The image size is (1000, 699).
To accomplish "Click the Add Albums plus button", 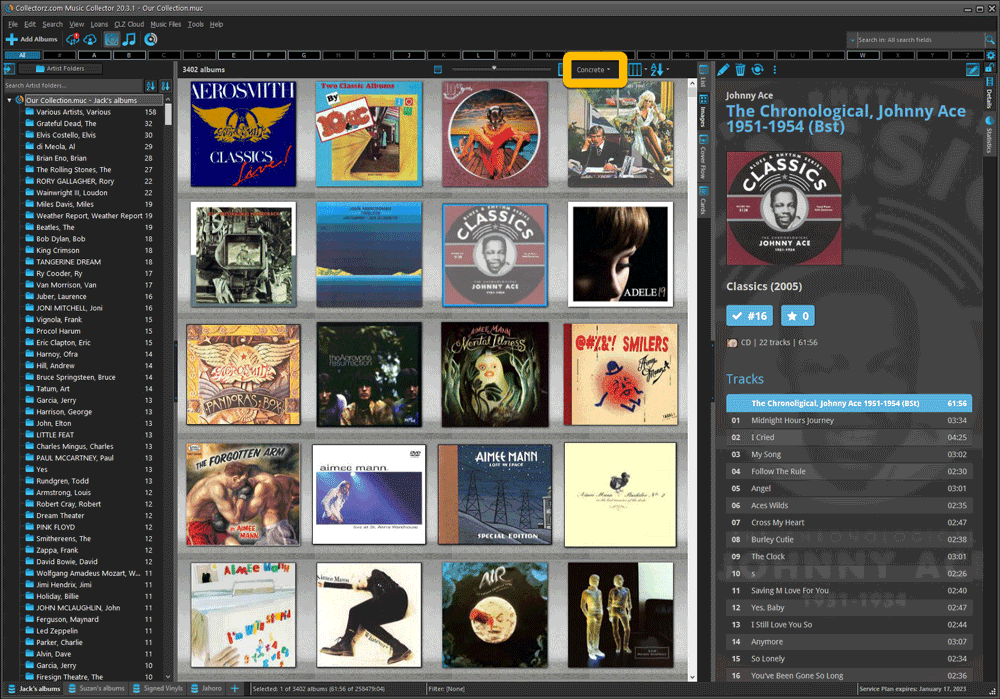I will click(32, 40).
